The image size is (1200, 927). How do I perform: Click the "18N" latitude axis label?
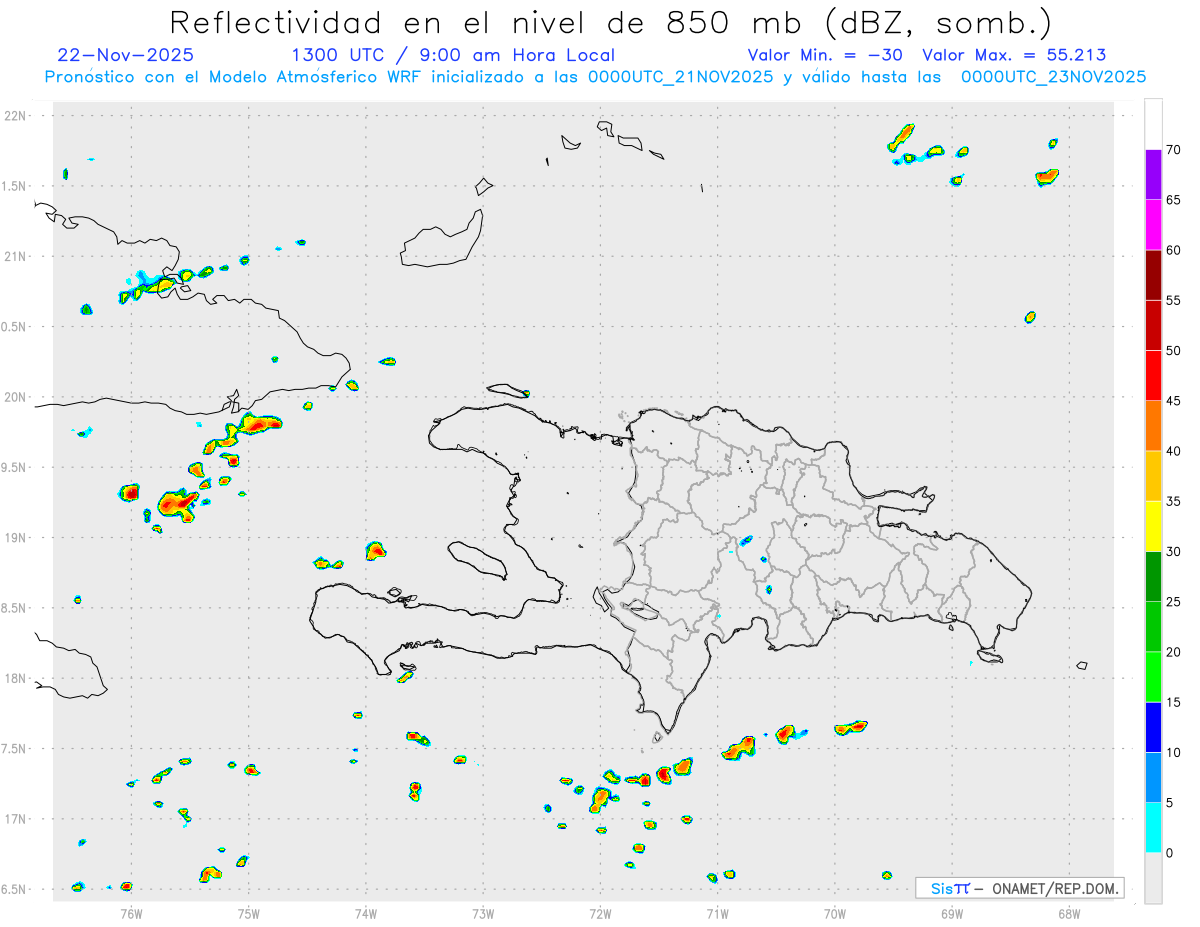[15, 678]
